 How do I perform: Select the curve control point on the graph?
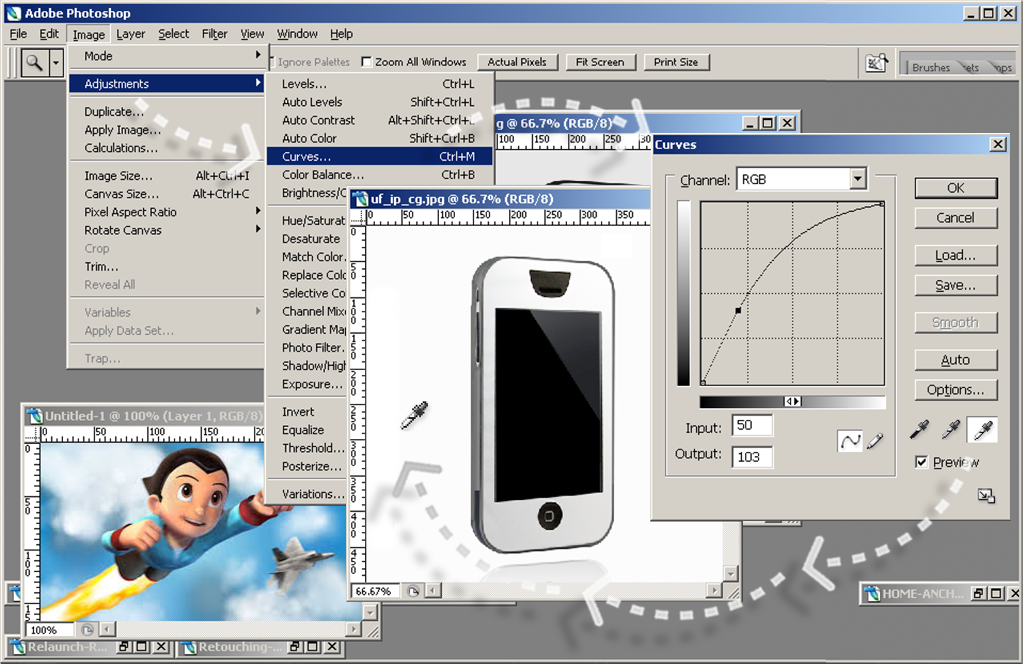pos(738,310)
